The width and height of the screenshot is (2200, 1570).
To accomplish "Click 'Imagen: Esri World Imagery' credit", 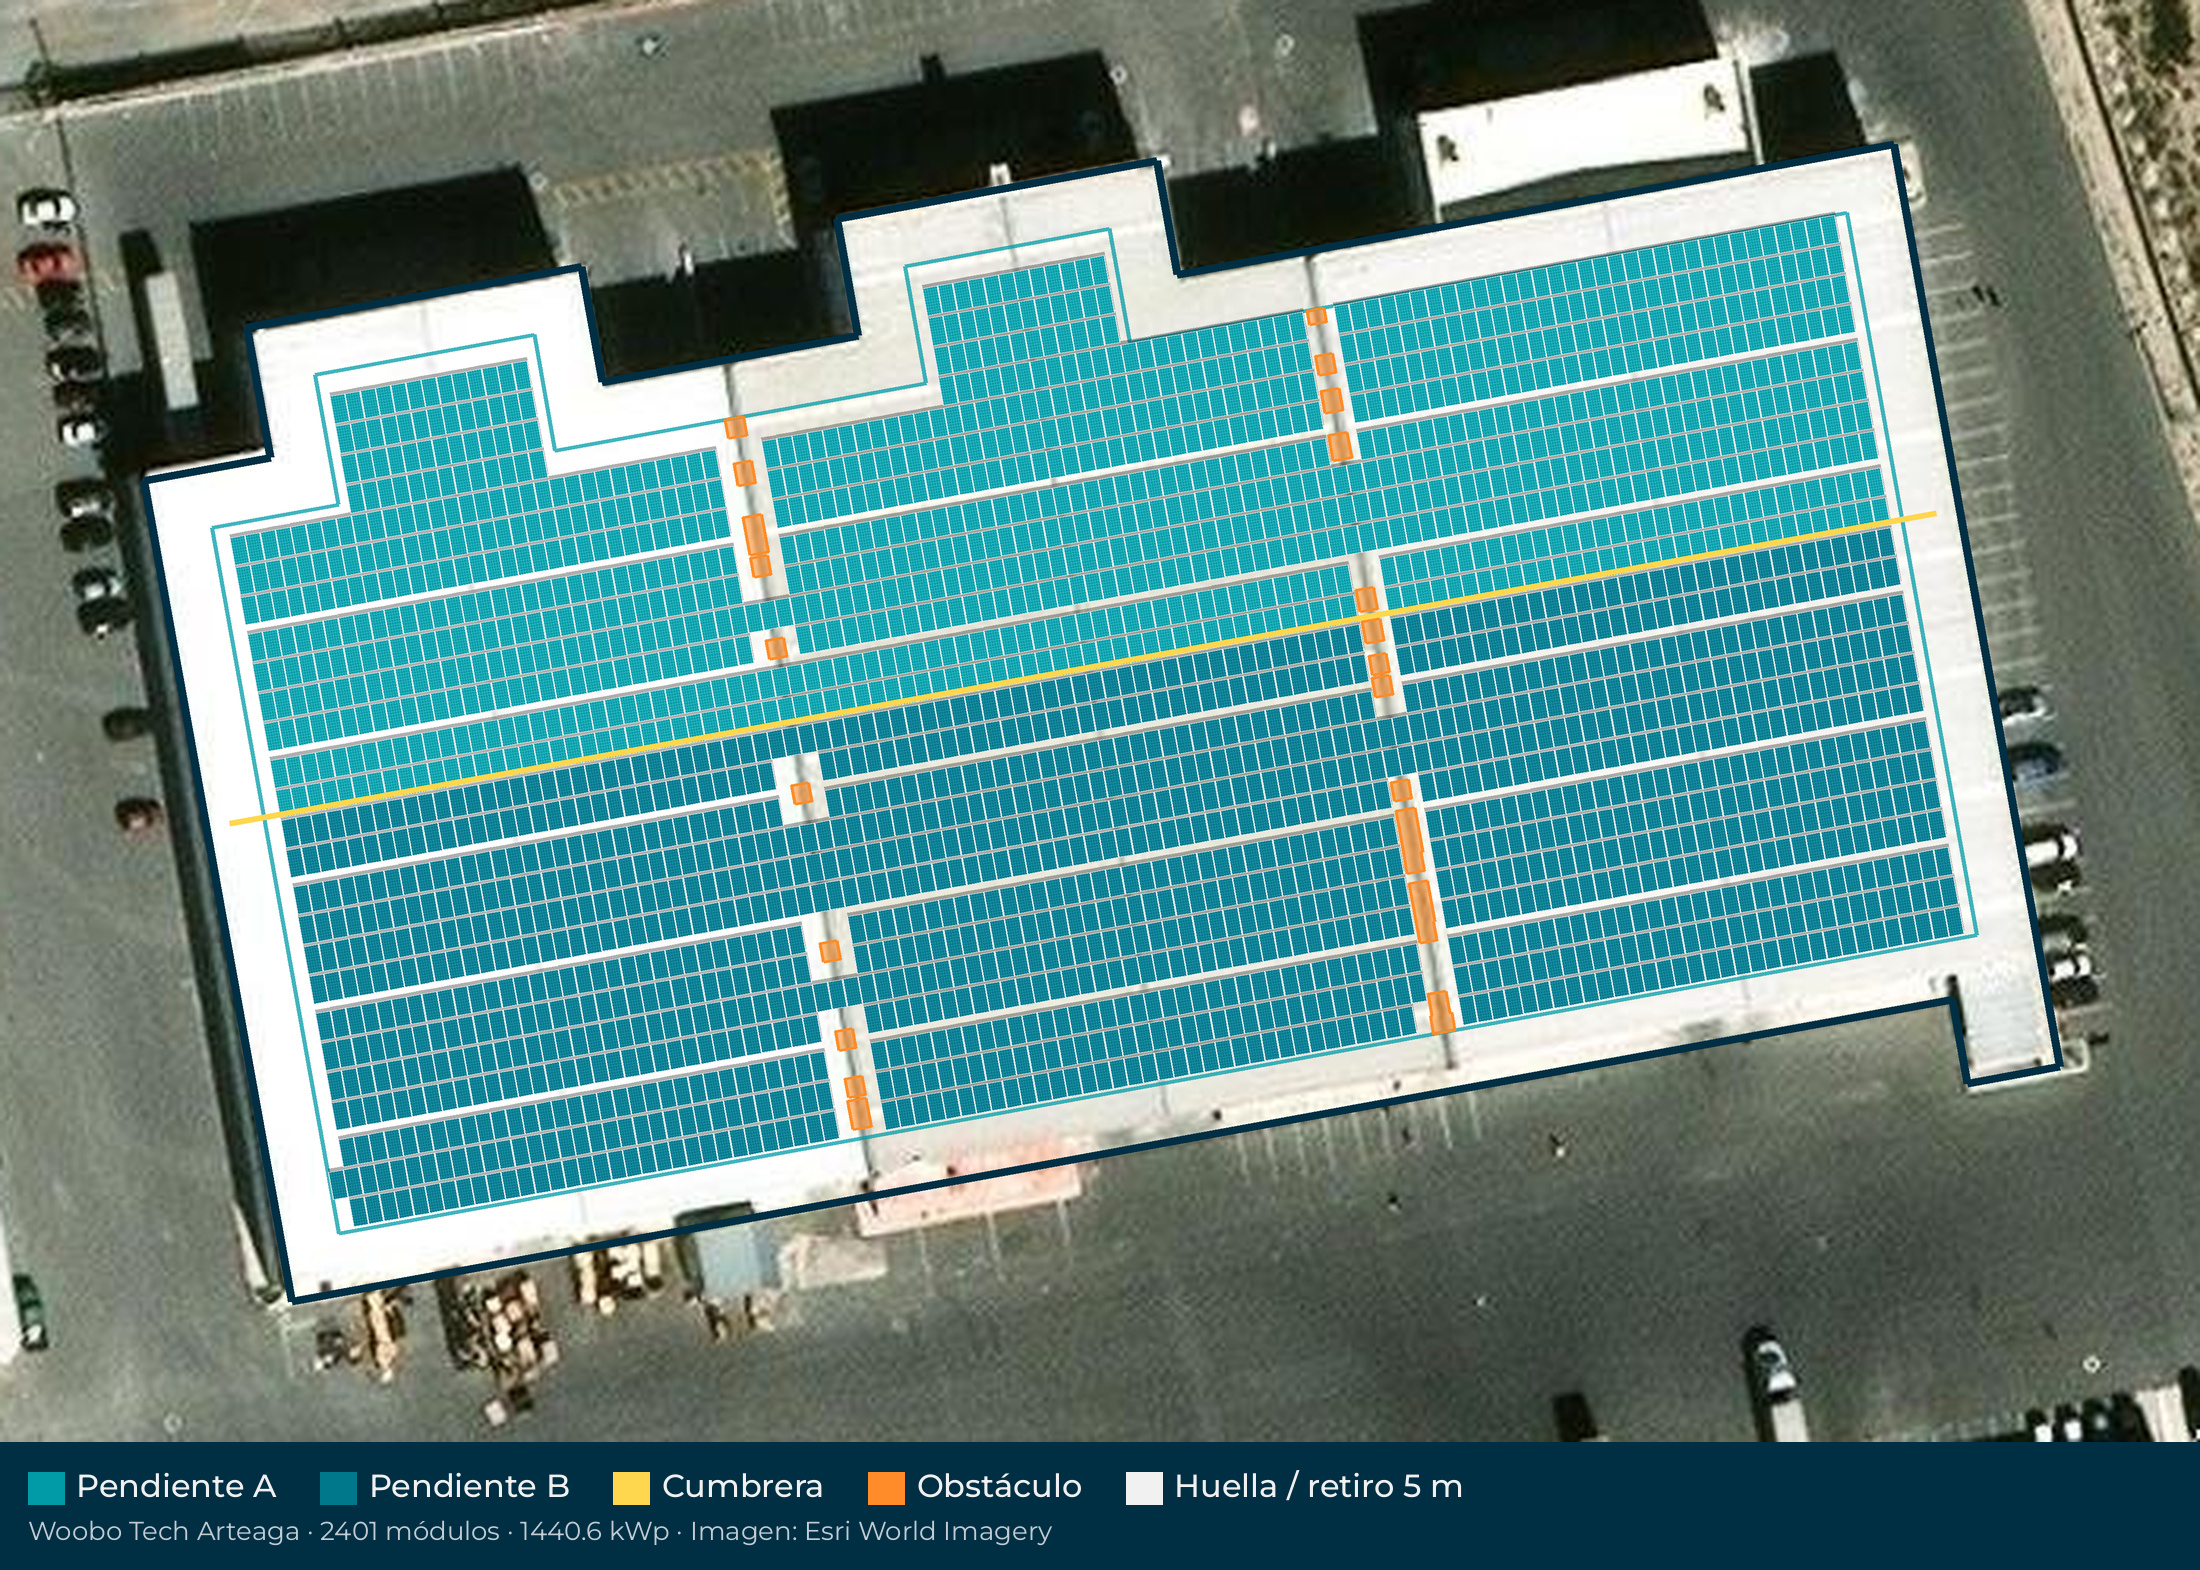I will point(871,1531).
